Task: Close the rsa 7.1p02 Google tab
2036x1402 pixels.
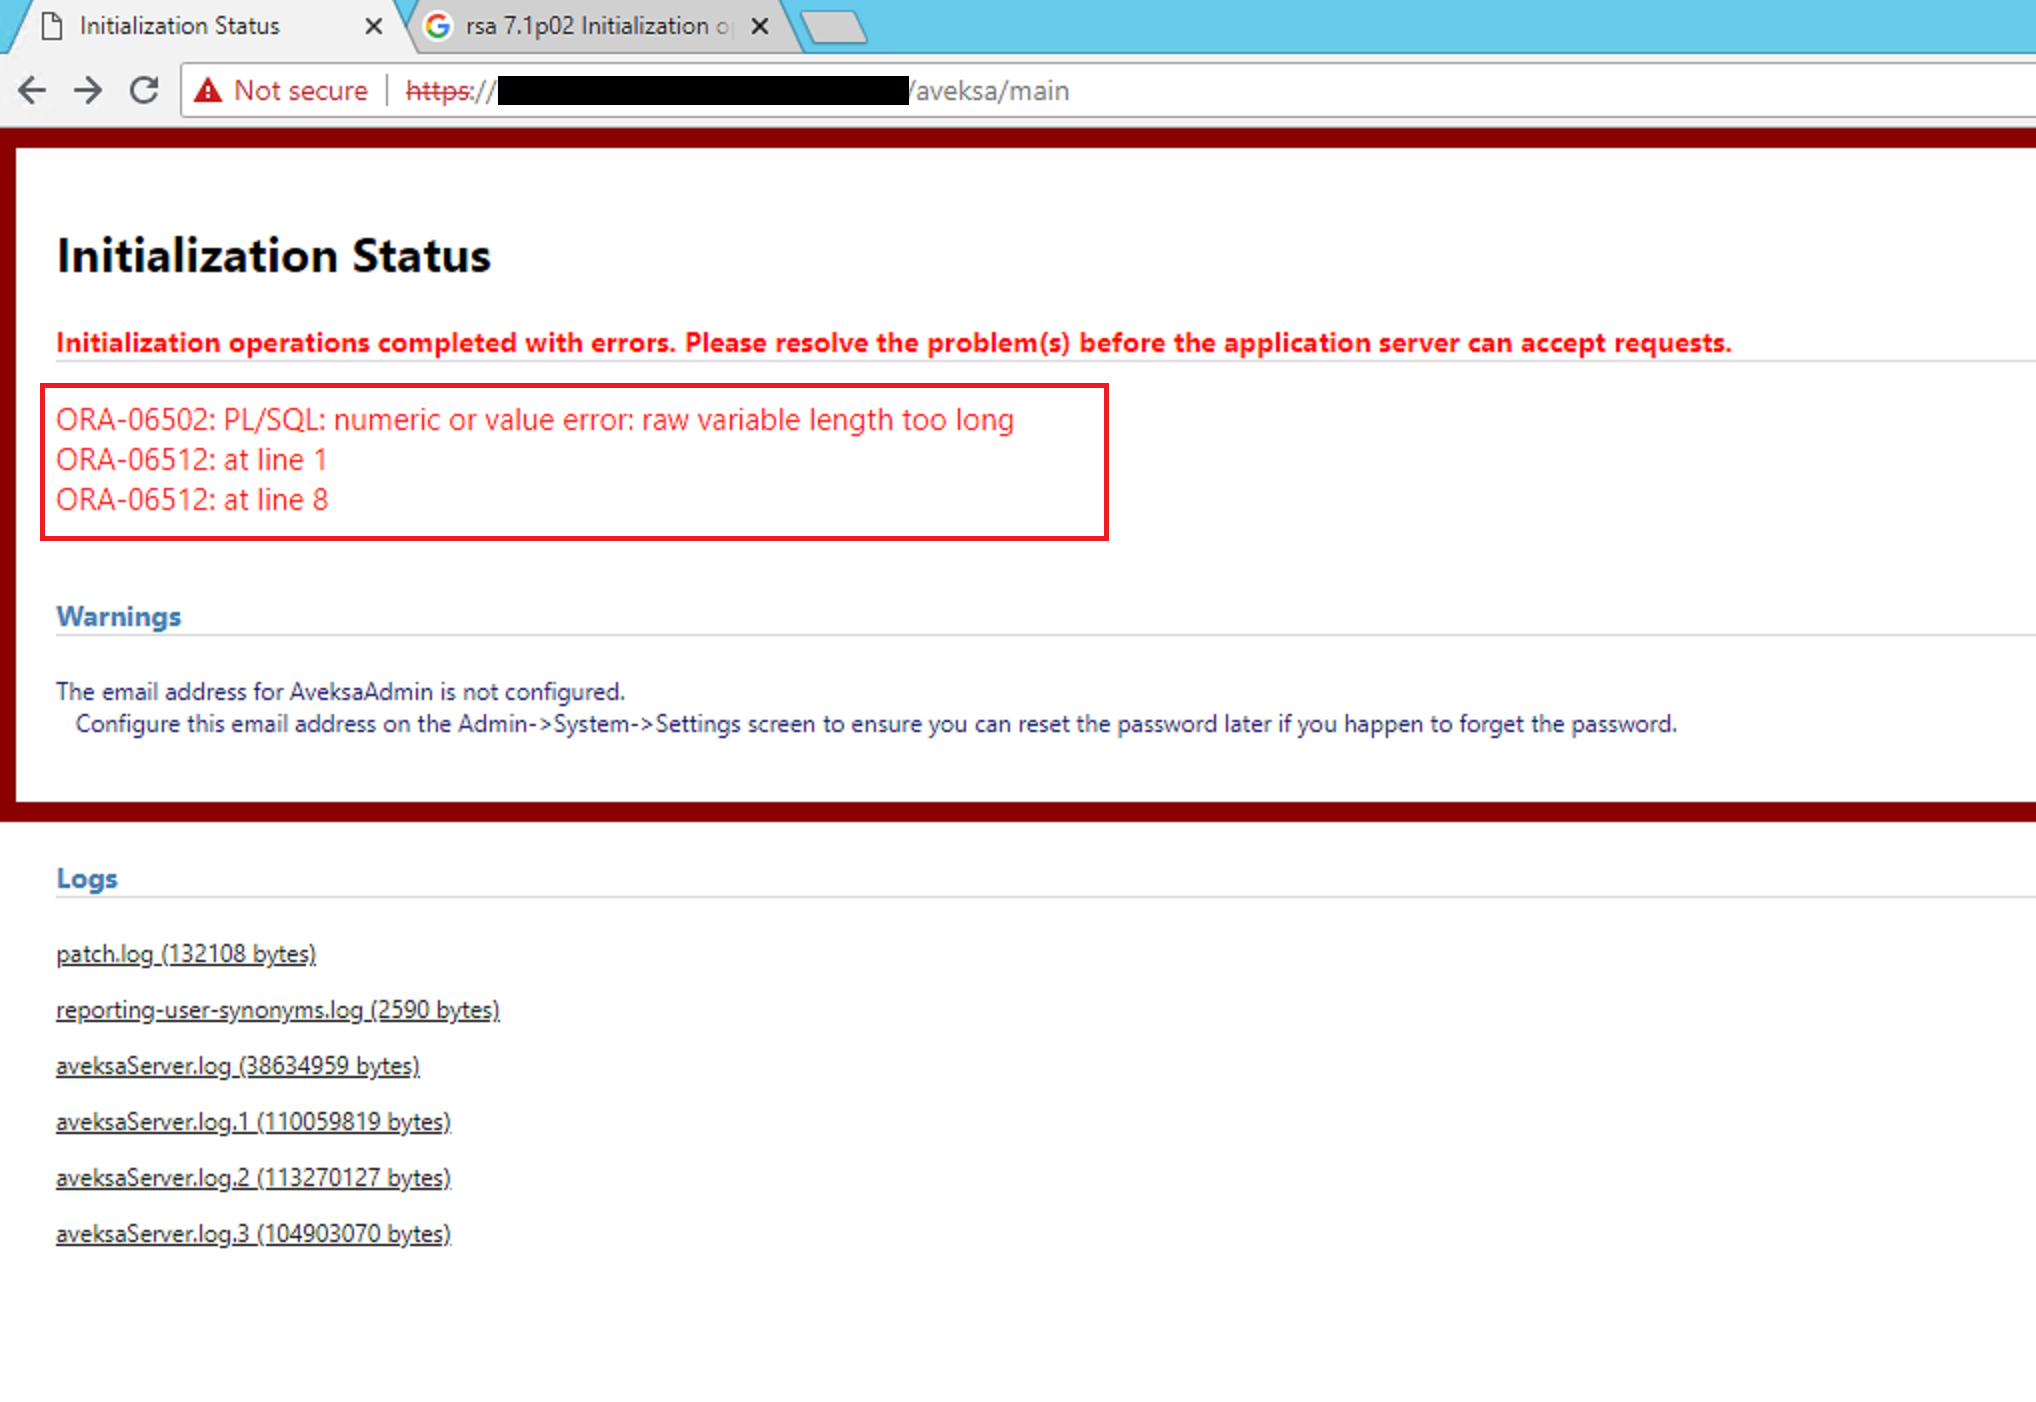Action: tap(760, 26)
